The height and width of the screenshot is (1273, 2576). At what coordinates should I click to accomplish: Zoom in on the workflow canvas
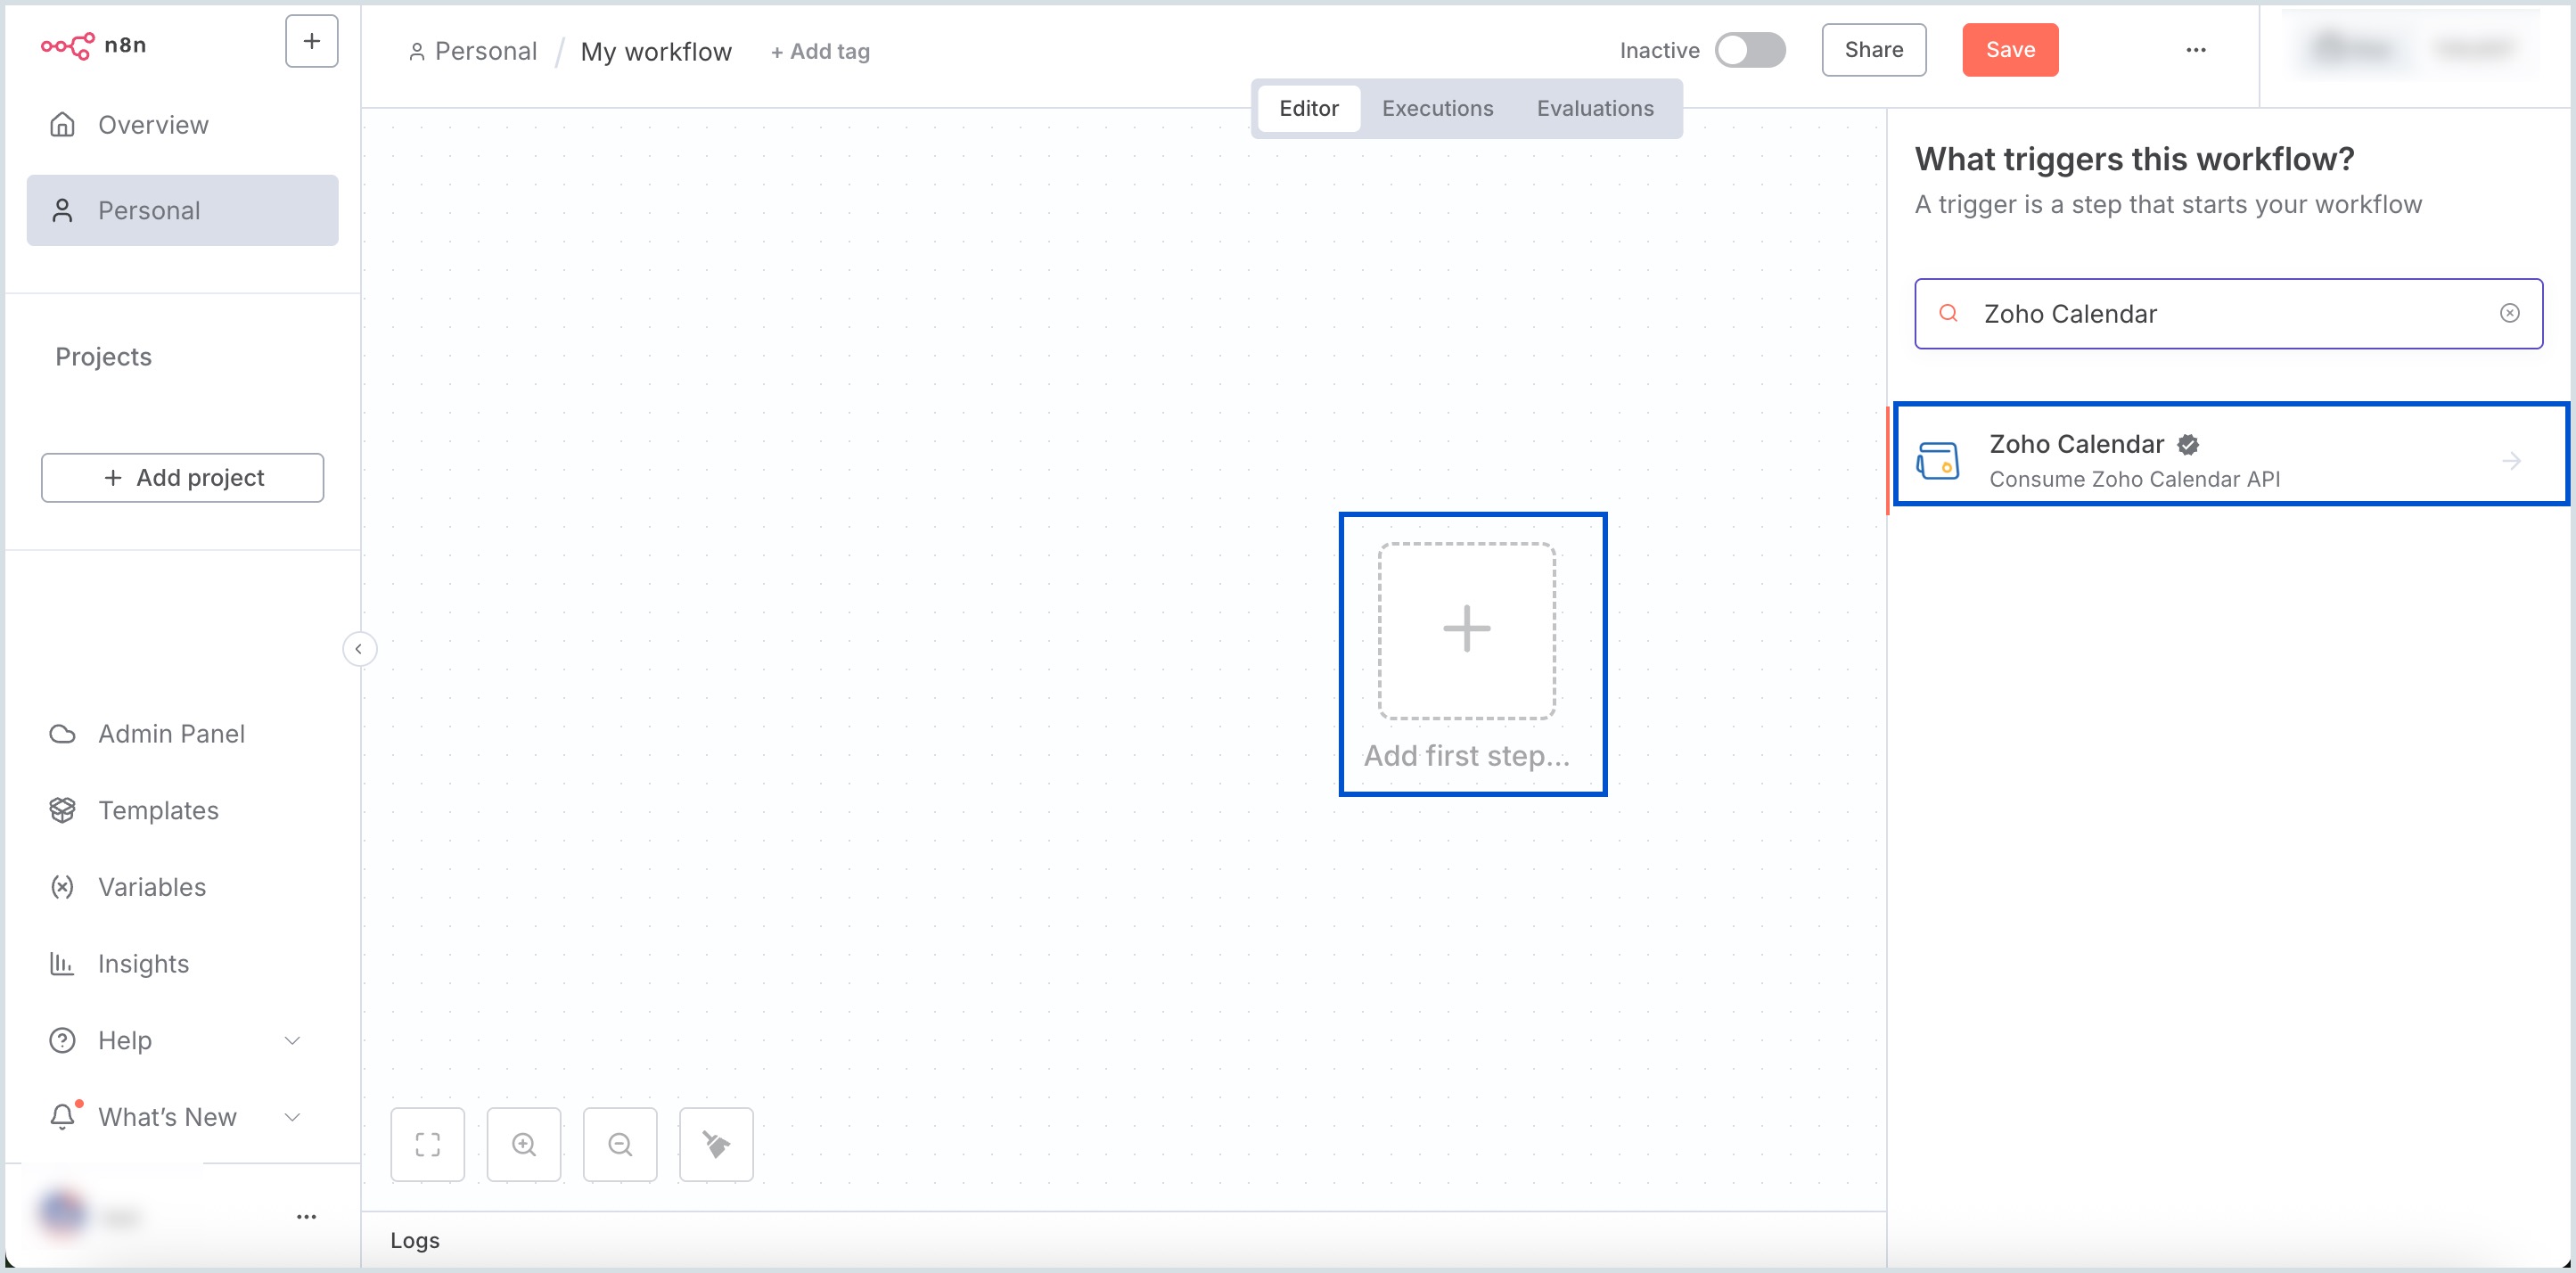[x=523, y=1144]
